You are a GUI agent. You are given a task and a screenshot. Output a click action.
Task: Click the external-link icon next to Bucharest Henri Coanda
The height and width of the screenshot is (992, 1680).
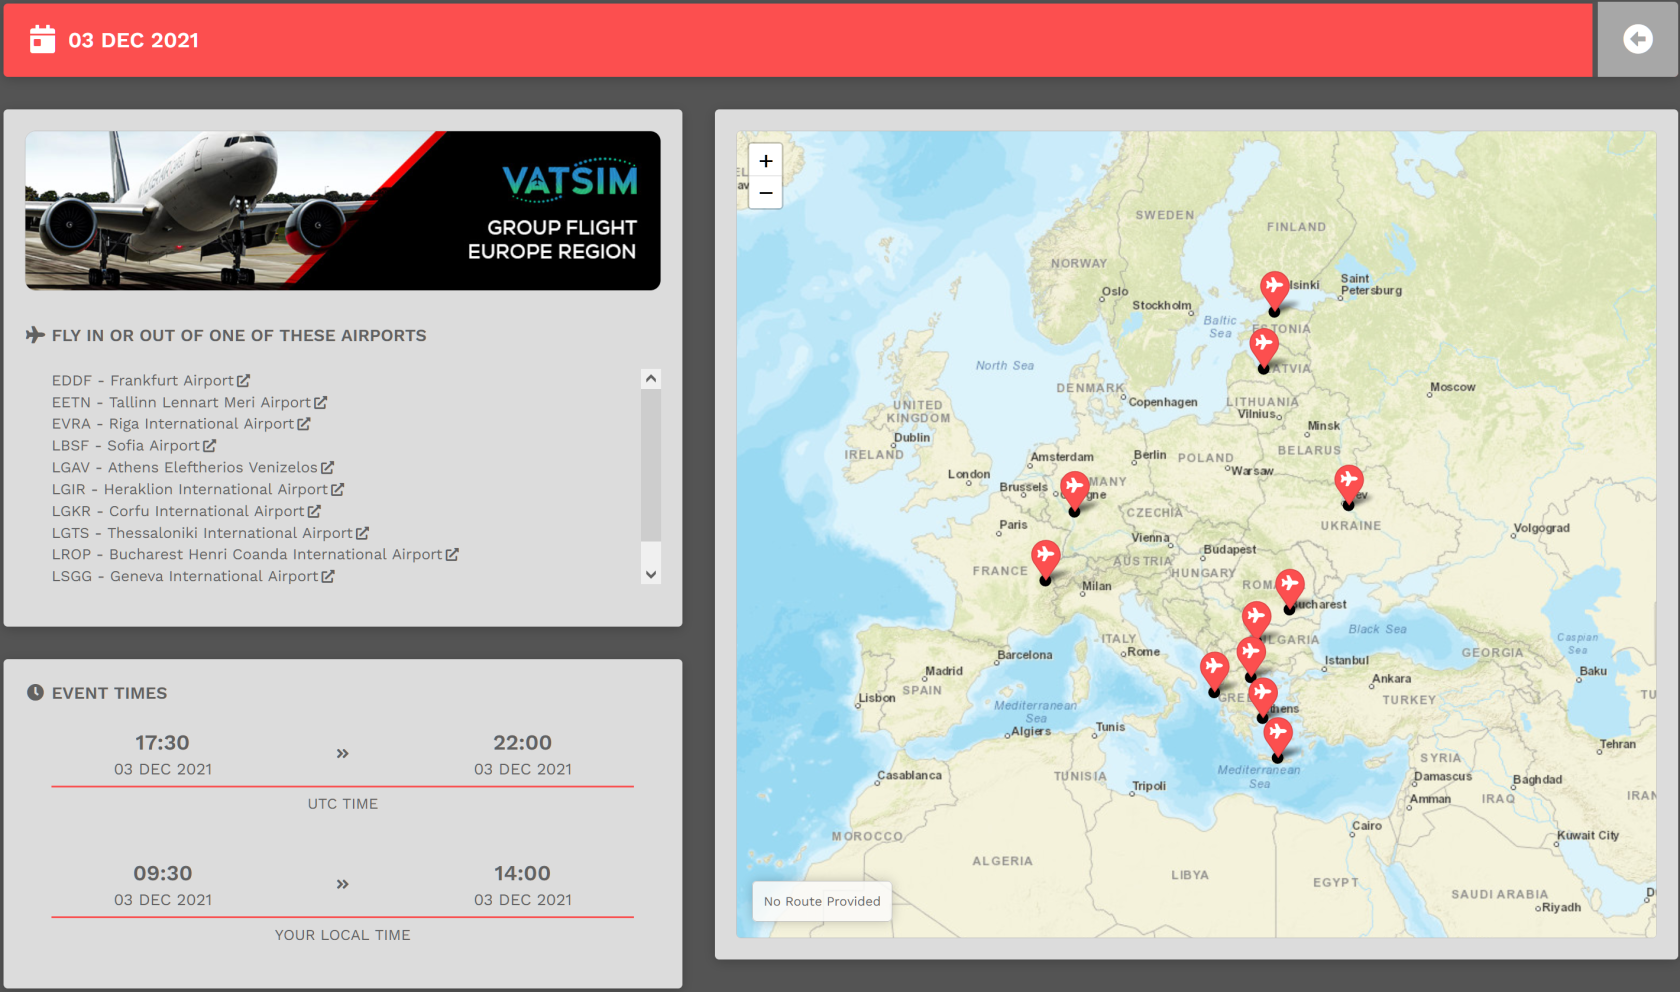coord(452,554)
